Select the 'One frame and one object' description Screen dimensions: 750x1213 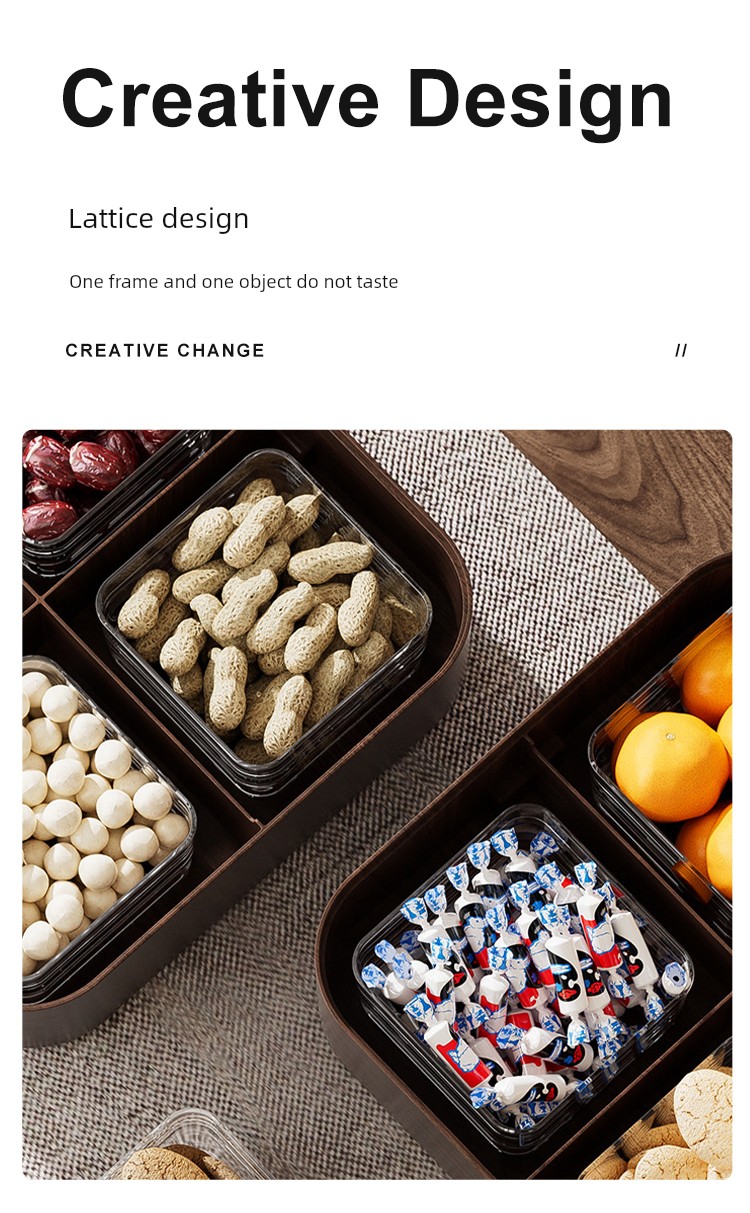234,282
